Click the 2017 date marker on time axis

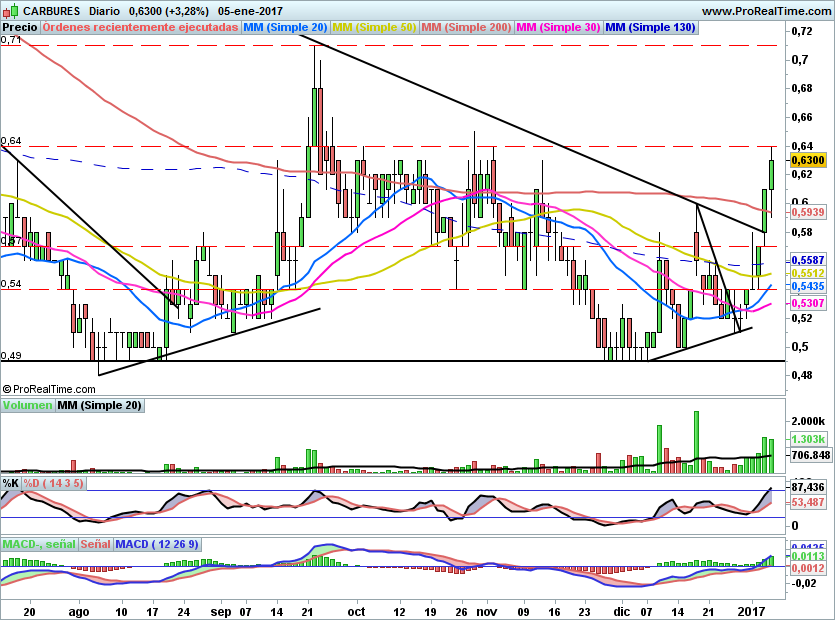coord(750,609)
